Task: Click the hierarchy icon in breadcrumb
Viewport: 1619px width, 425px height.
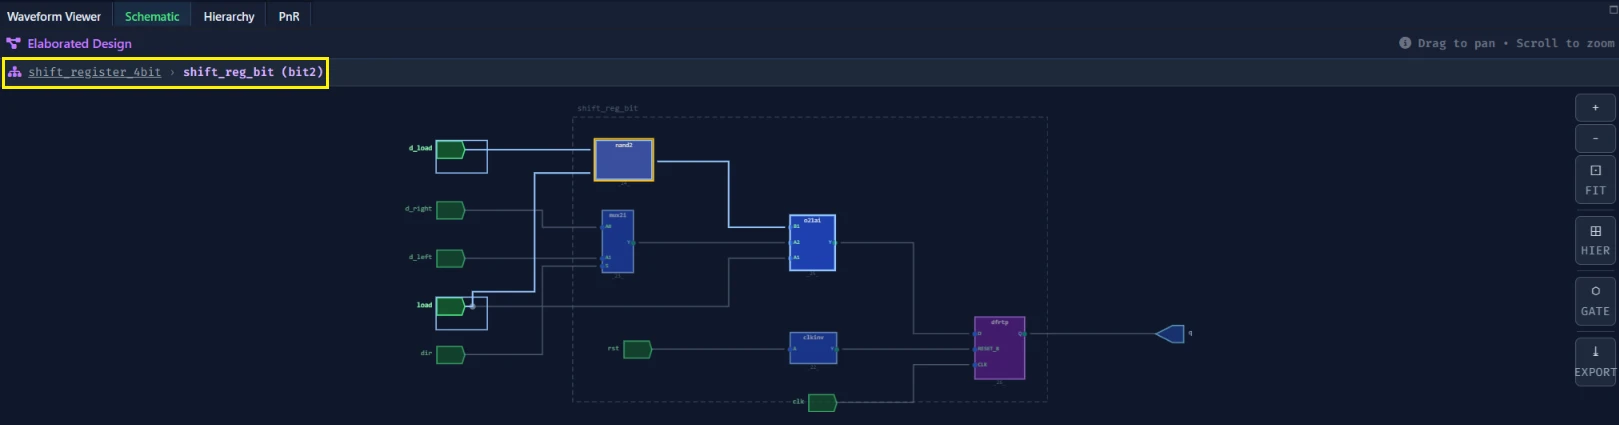Action: pyautogui.click(x=14, y=72)
